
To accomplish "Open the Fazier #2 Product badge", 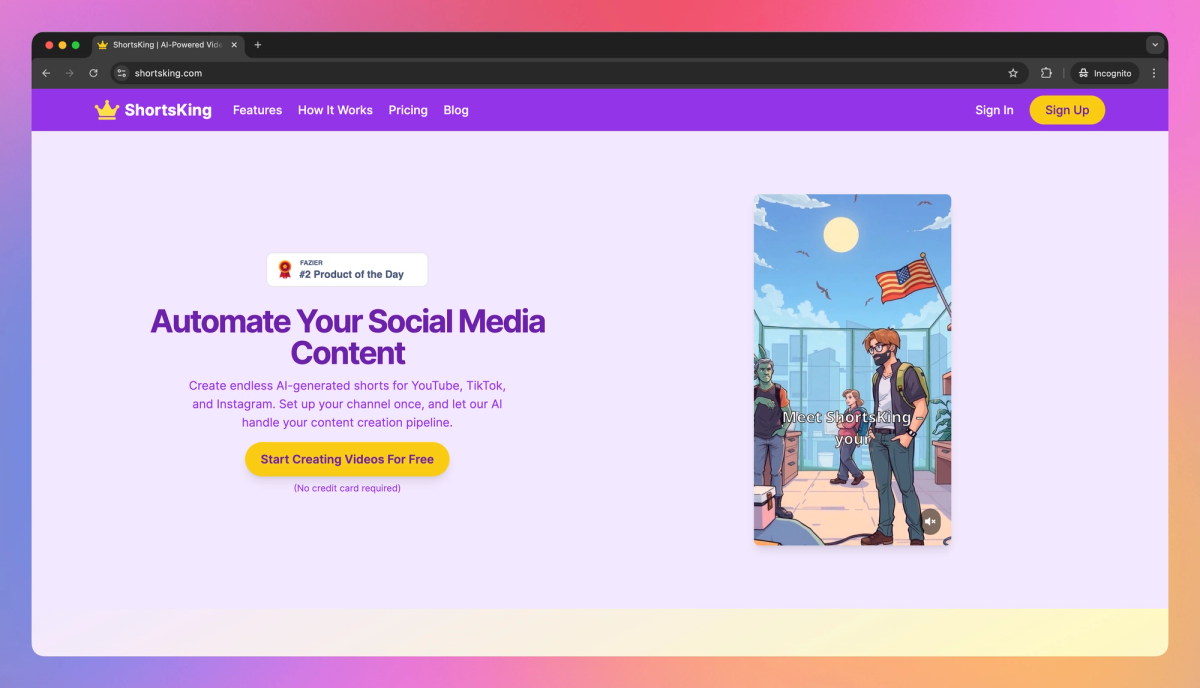I will click(347, 270).
